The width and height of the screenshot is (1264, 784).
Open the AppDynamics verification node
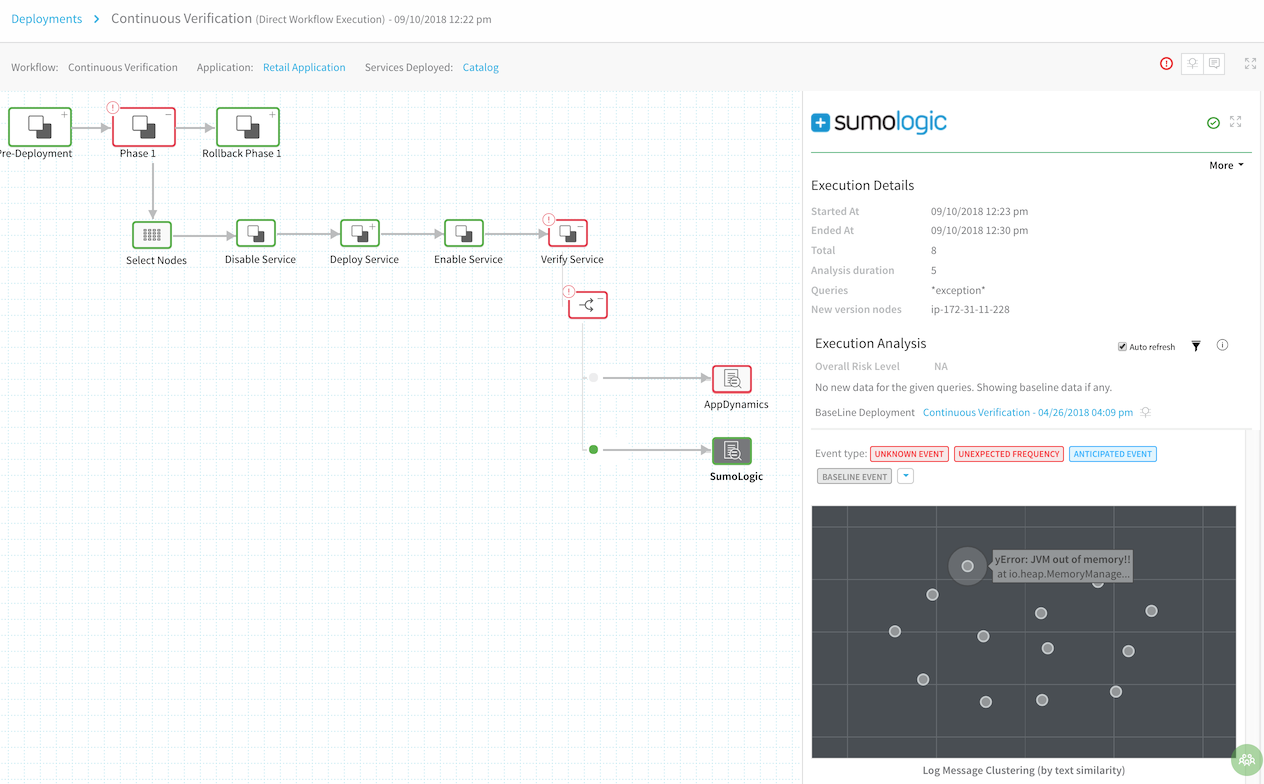click(732, 379)
